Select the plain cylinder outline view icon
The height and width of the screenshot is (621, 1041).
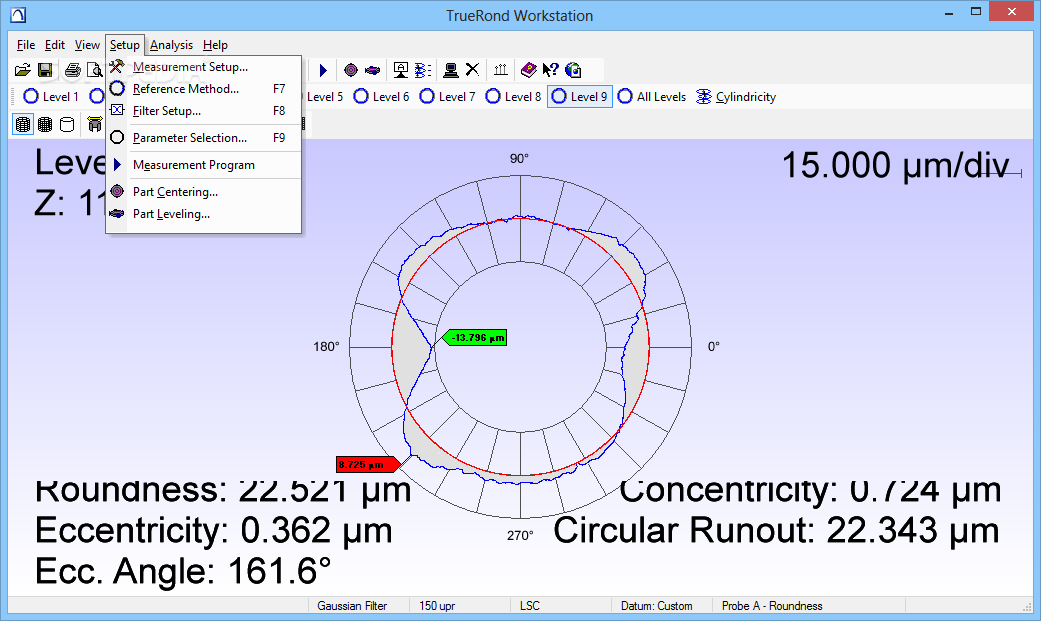point(67,124)
